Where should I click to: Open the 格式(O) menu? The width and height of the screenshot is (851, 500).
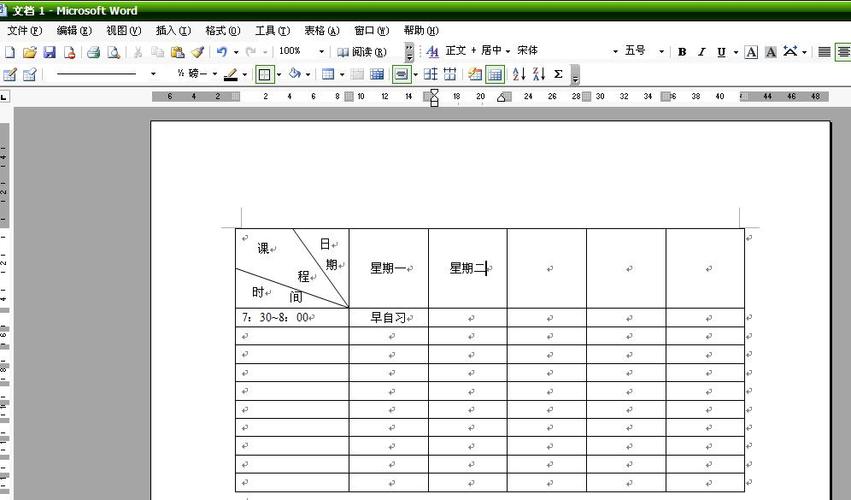(223, 30)
